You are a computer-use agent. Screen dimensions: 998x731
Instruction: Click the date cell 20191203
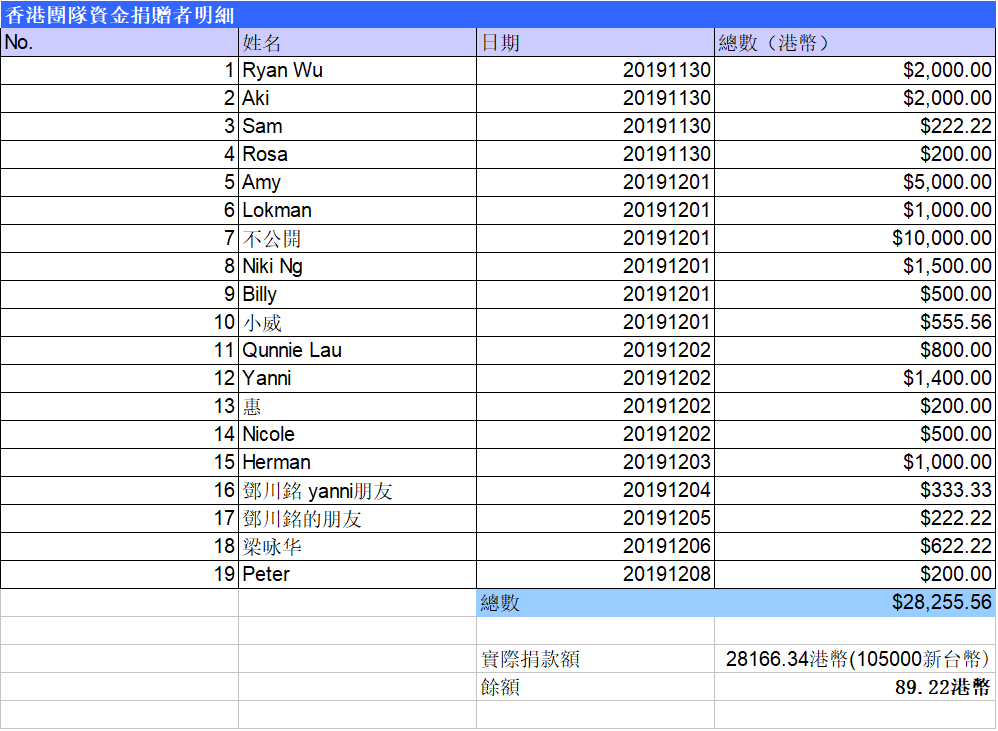tap(595, 463)
